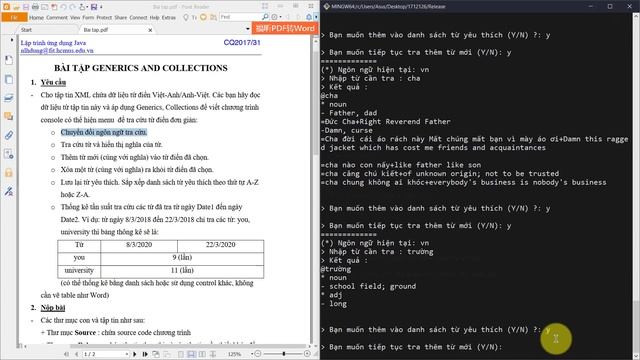Click the table cell '9 (lần)'
Viewport: 640px width, 360px height.
182,258
